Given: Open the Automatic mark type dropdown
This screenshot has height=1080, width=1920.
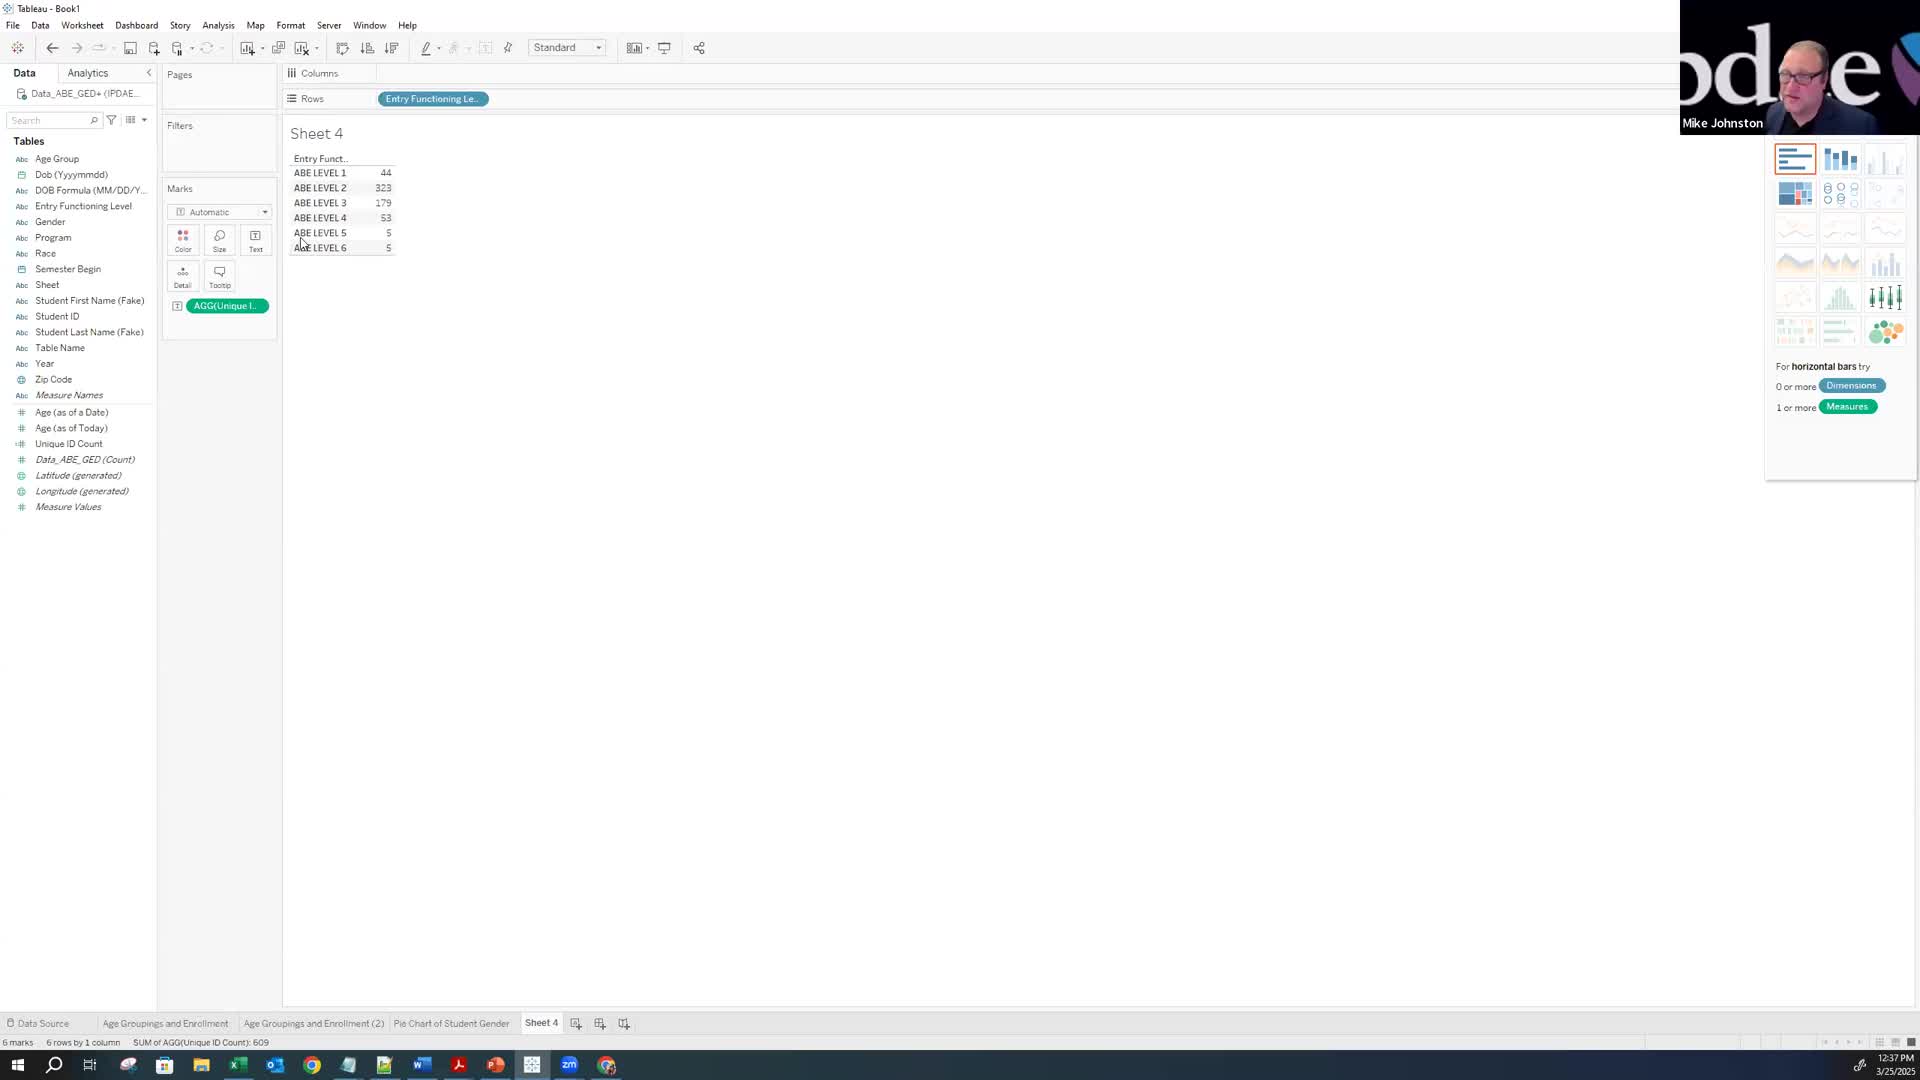Looking at the screenshot, I should pos(218,212).
